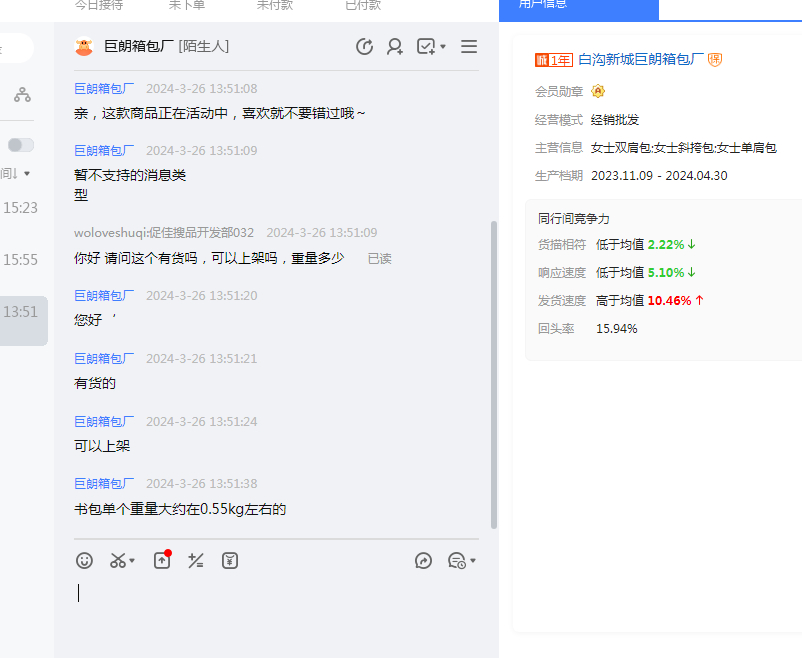Image resolution: width=802 pixels, height=658 pixels.
Task: Select the 未付款 tab at top
Action: (x=274, y=5)
